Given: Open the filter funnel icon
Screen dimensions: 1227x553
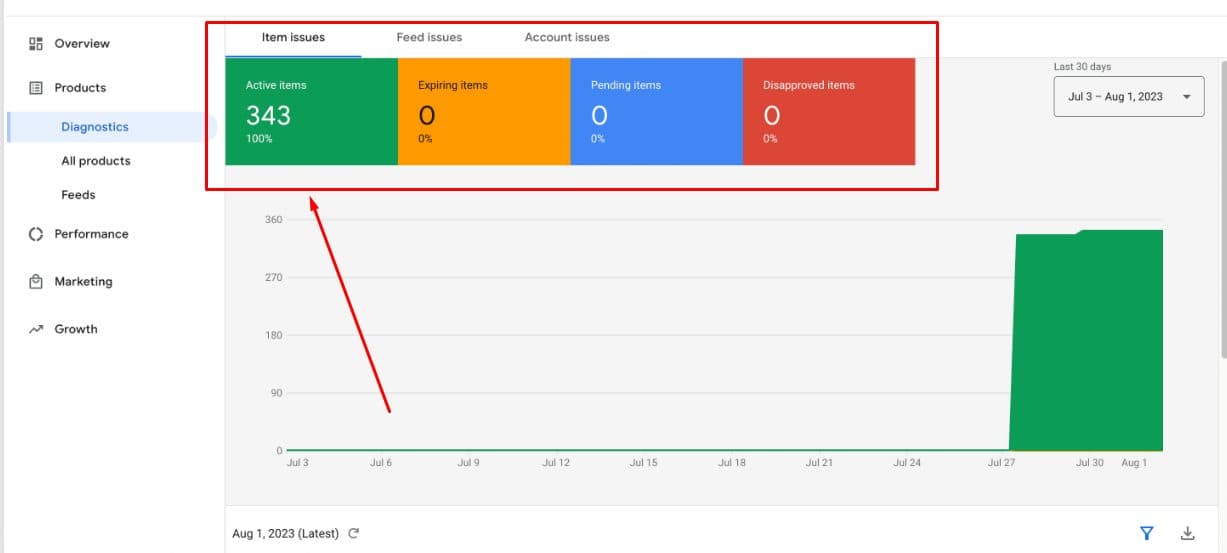Looking at the screenshot, I should pos(1147,533).
